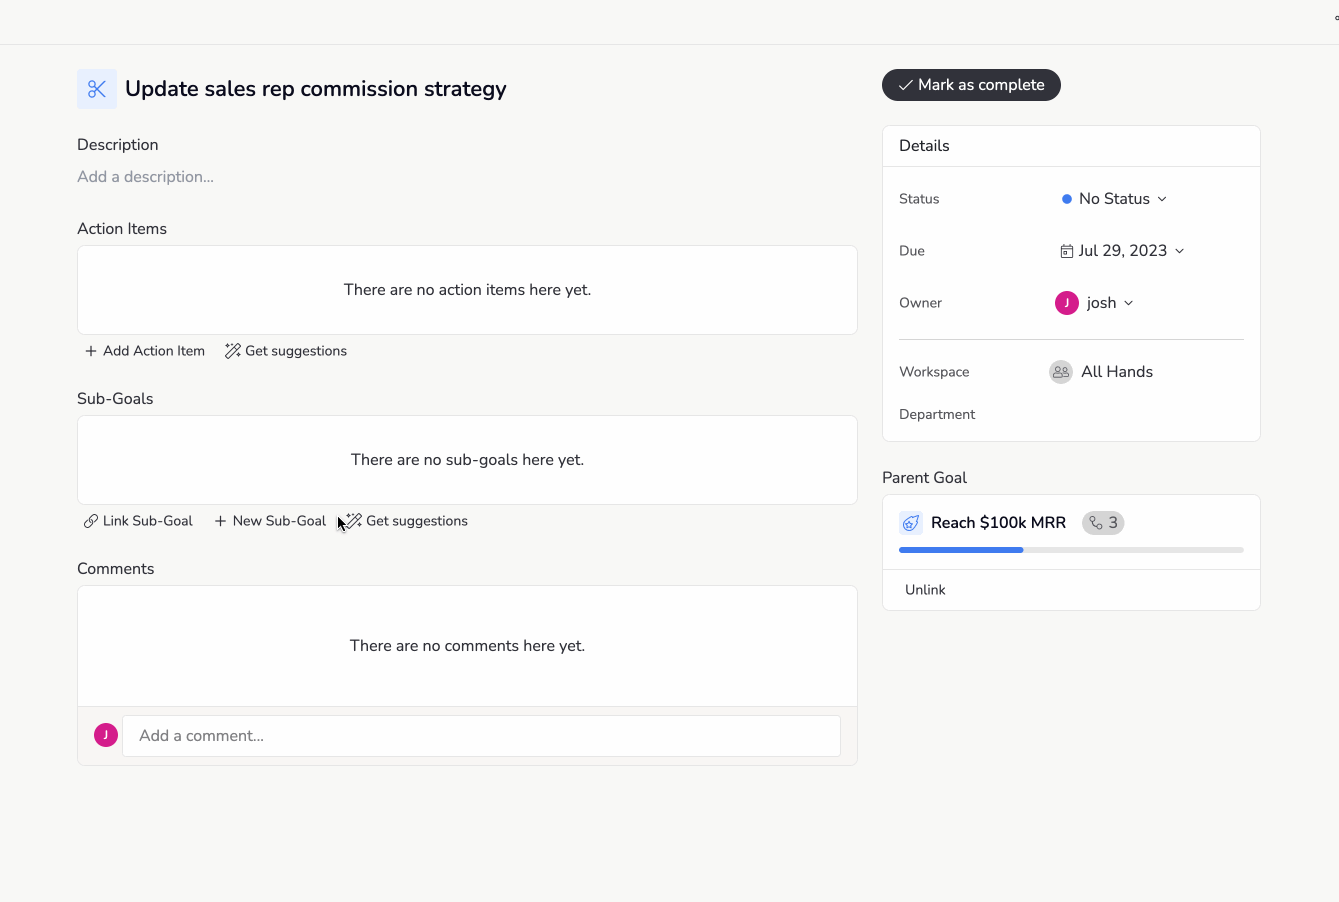Click the All Hands workspace people icon
The width and height of the screenshot is (1339, 902).
(x=1060, y=372)
